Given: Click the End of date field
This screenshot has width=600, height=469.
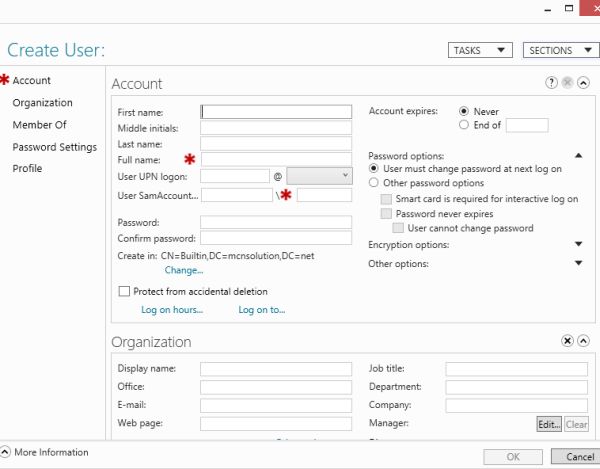Looking at the screenshot, I should coord(527,125).
